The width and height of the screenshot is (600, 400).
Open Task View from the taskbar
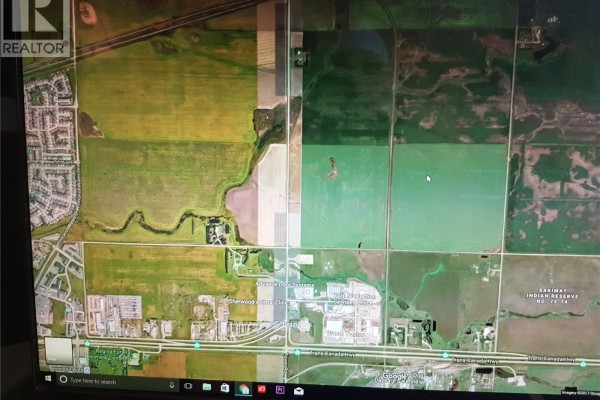click(x=188, y=386)
